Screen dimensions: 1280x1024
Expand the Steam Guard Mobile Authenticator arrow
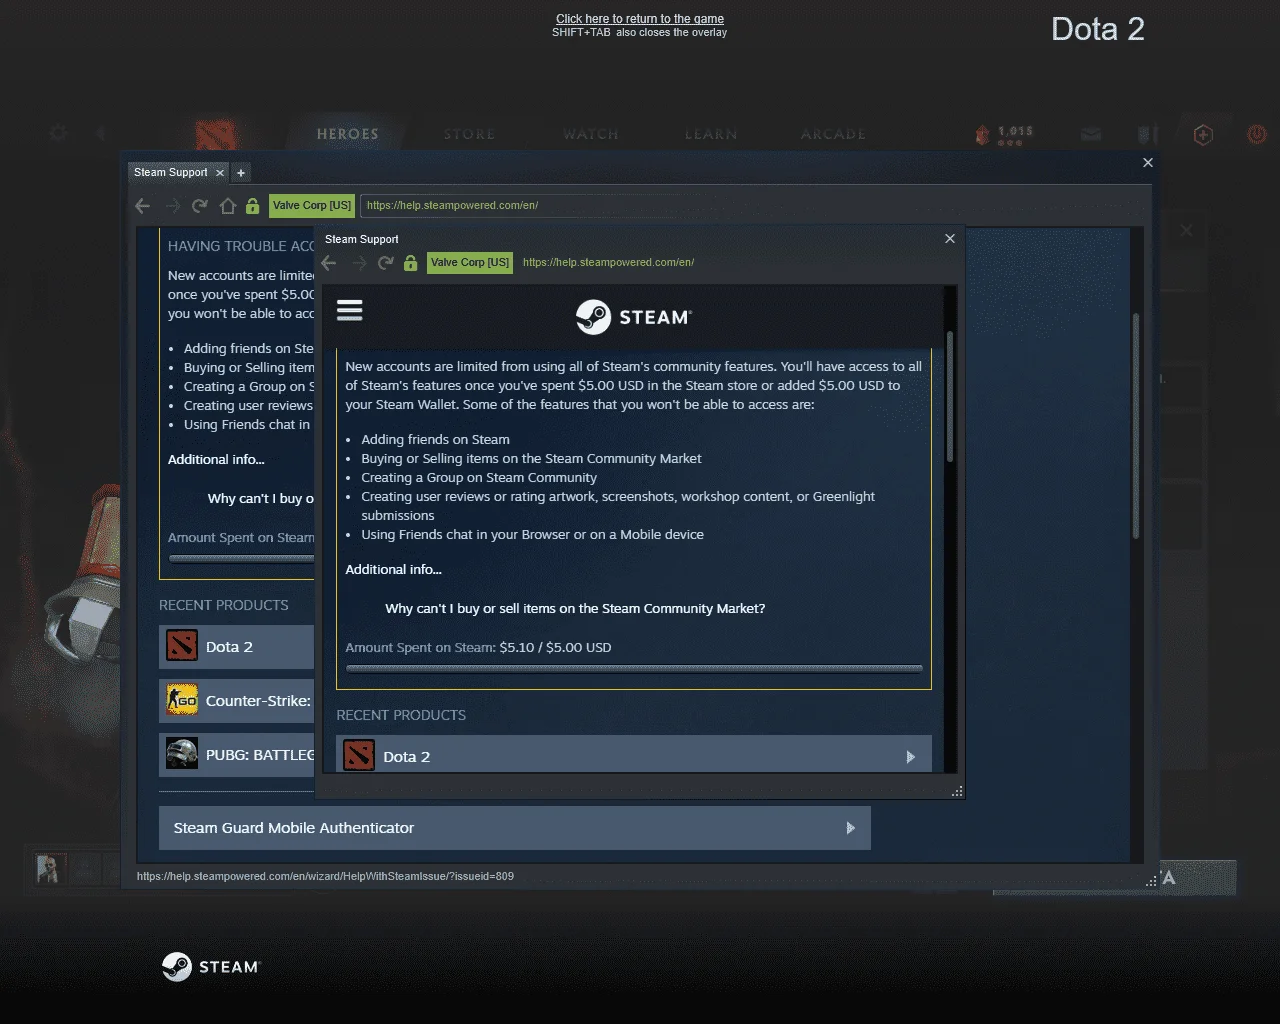coord(850,828)
